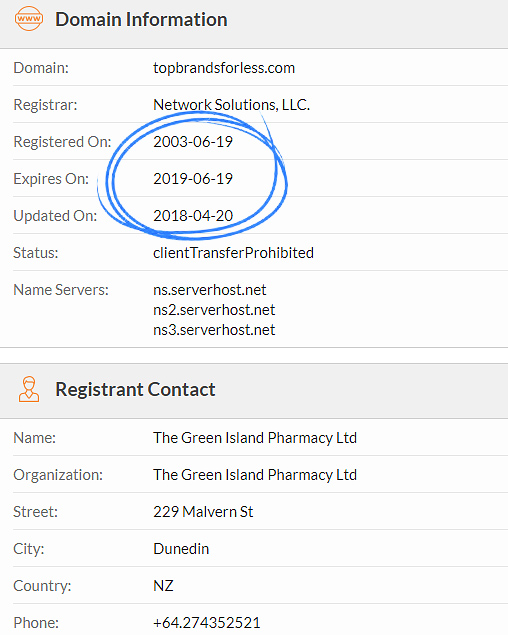This screenshot has width=508, height=635.
Task: Click the Street: label
Action: pyautogui.click(x=35, y=512)
